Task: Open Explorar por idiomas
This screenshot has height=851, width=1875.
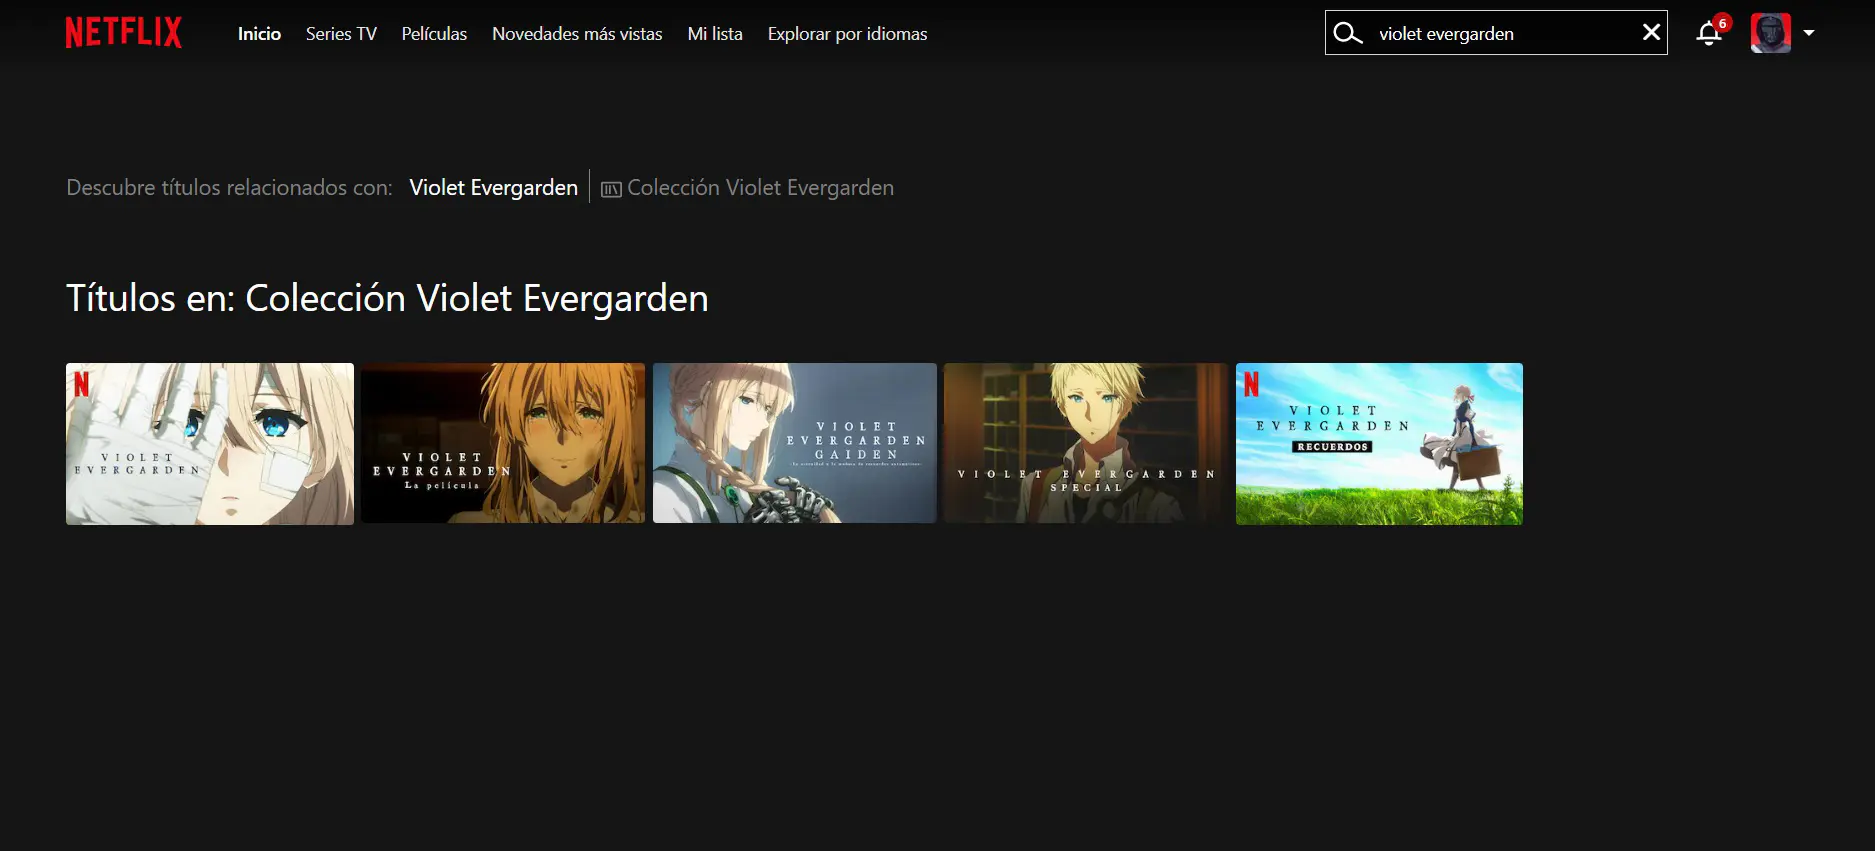Action: click(x=847, y=34)
